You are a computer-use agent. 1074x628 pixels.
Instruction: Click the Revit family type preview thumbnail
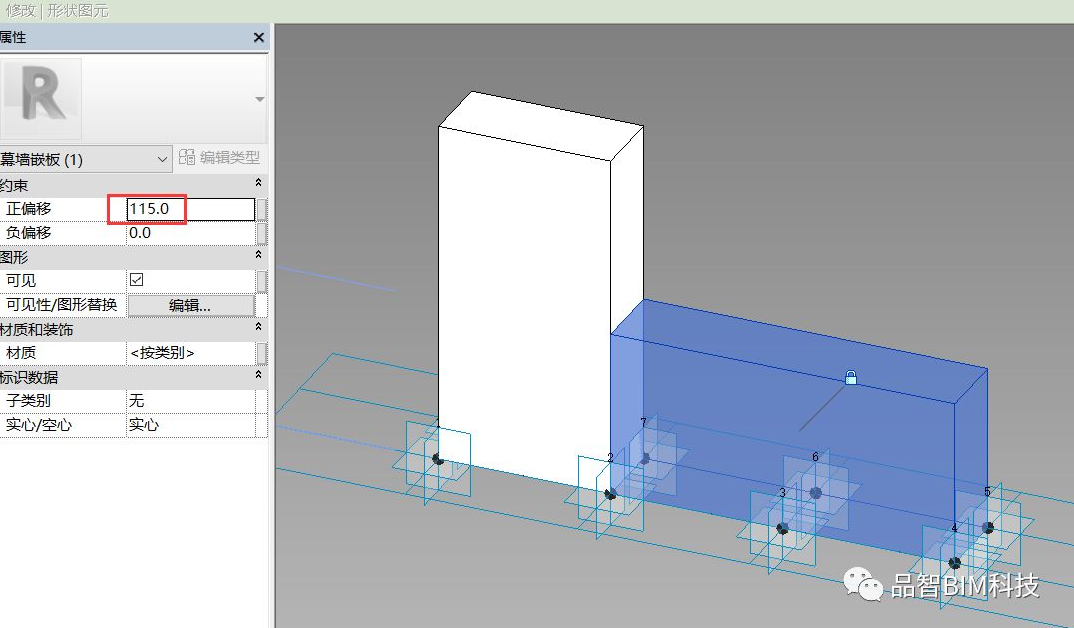tap(40, 98)
